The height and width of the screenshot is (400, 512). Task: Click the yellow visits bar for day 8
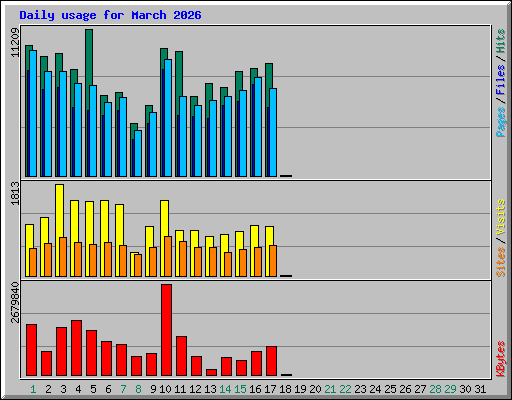pos(132,264)
